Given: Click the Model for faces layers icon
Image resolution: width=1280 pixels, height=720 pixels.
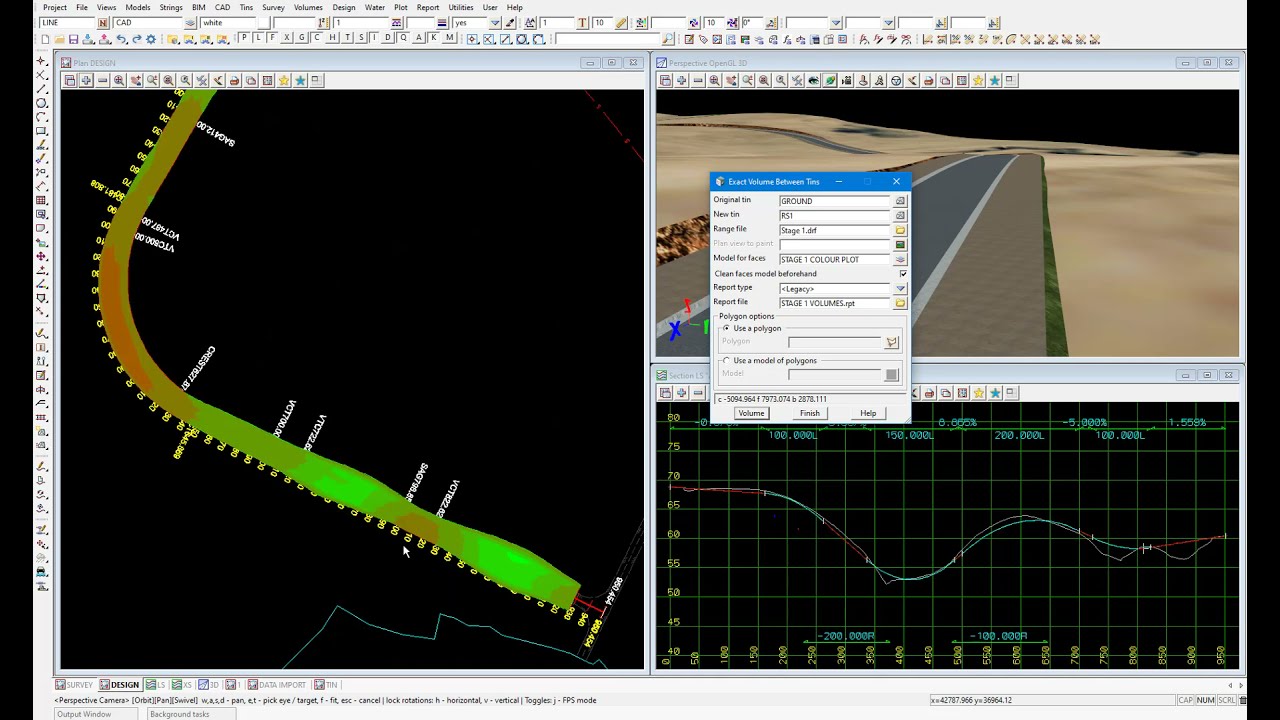Looking at the screenshot, I should [900, 259].
